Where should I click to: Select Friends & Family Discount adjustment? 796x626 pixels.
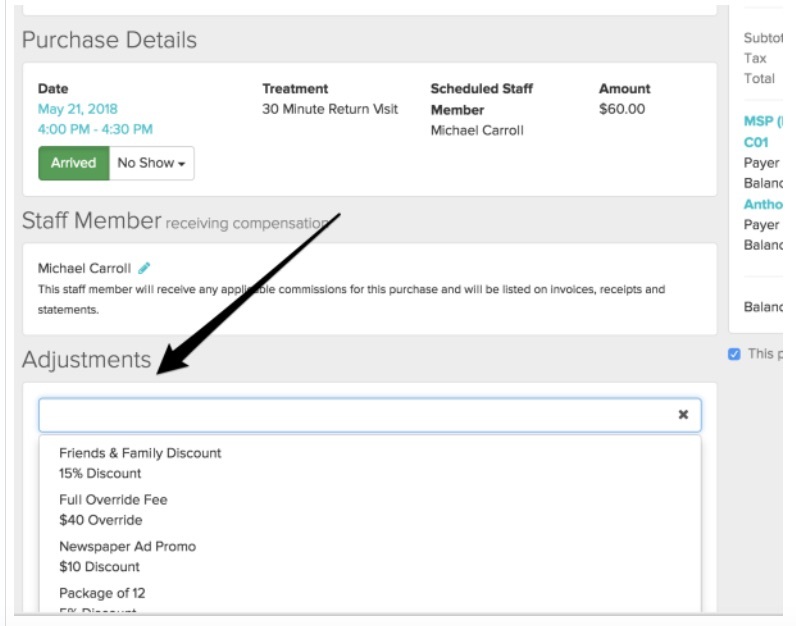[140, 462]
